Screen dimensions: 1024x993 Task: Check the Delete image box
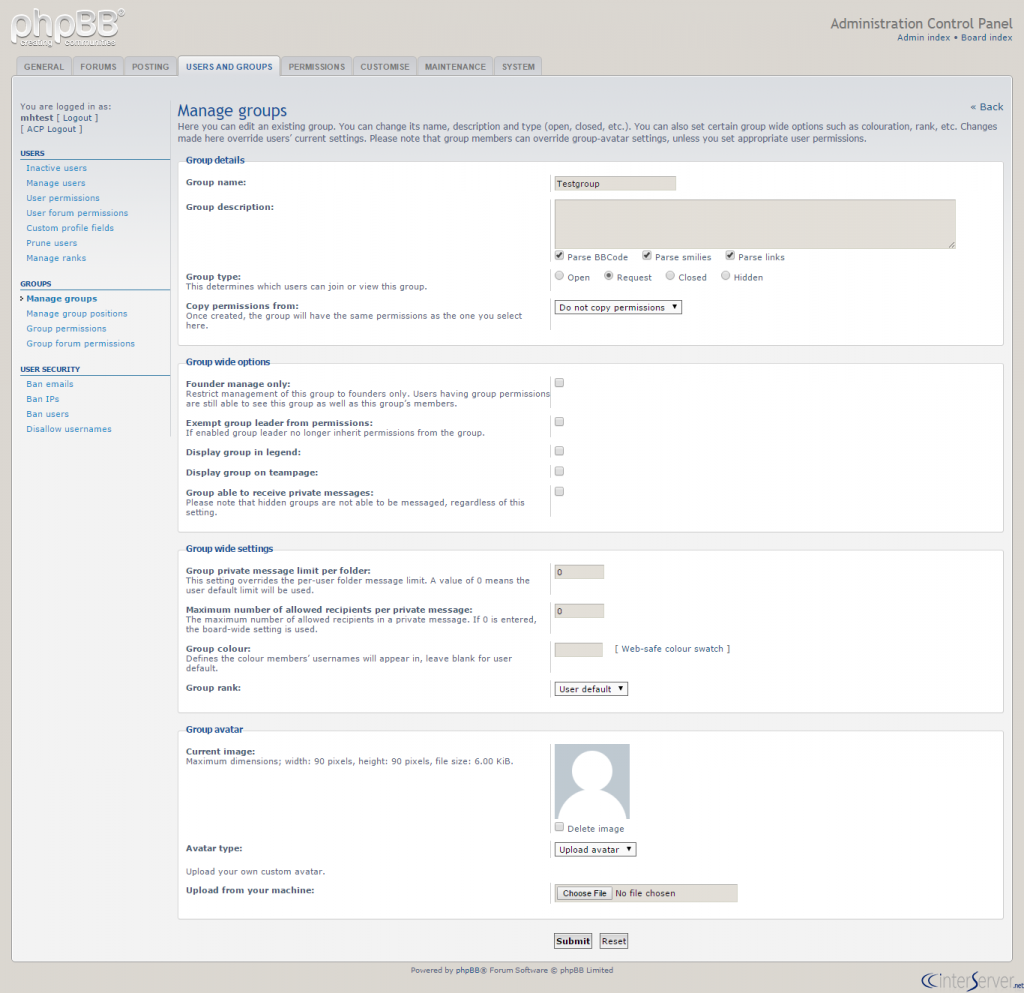point(559,827)
